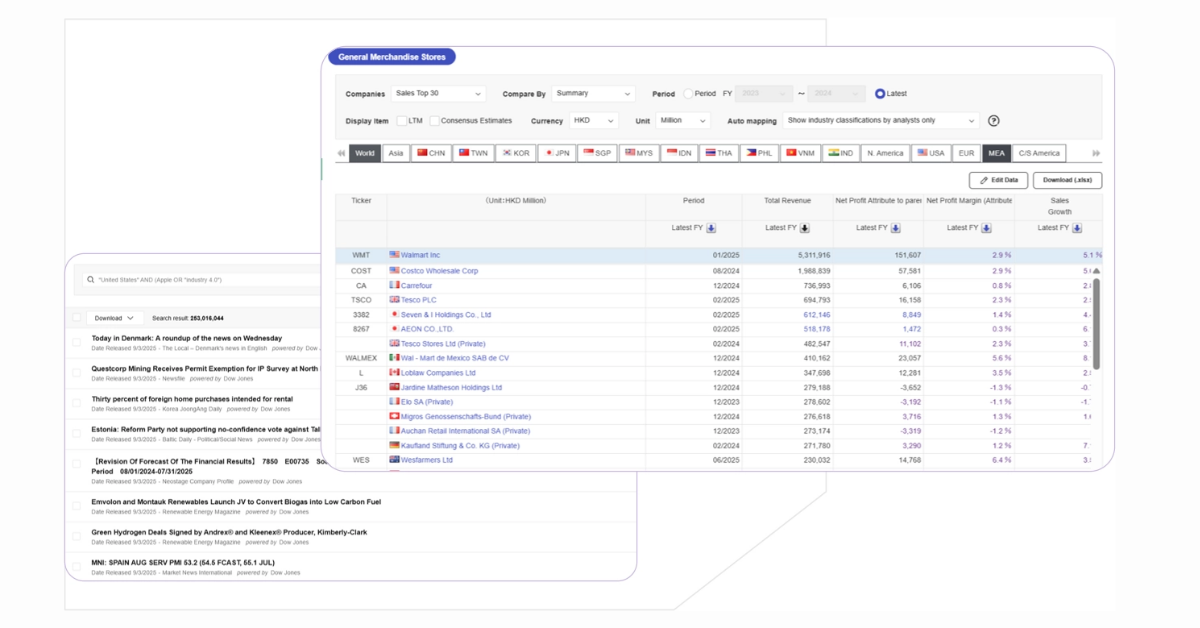This screenshot has height=628, width=1200.
Task: Tick checkbox for Green Hydrogen Deals article
Action: click(x=77, y=536)
